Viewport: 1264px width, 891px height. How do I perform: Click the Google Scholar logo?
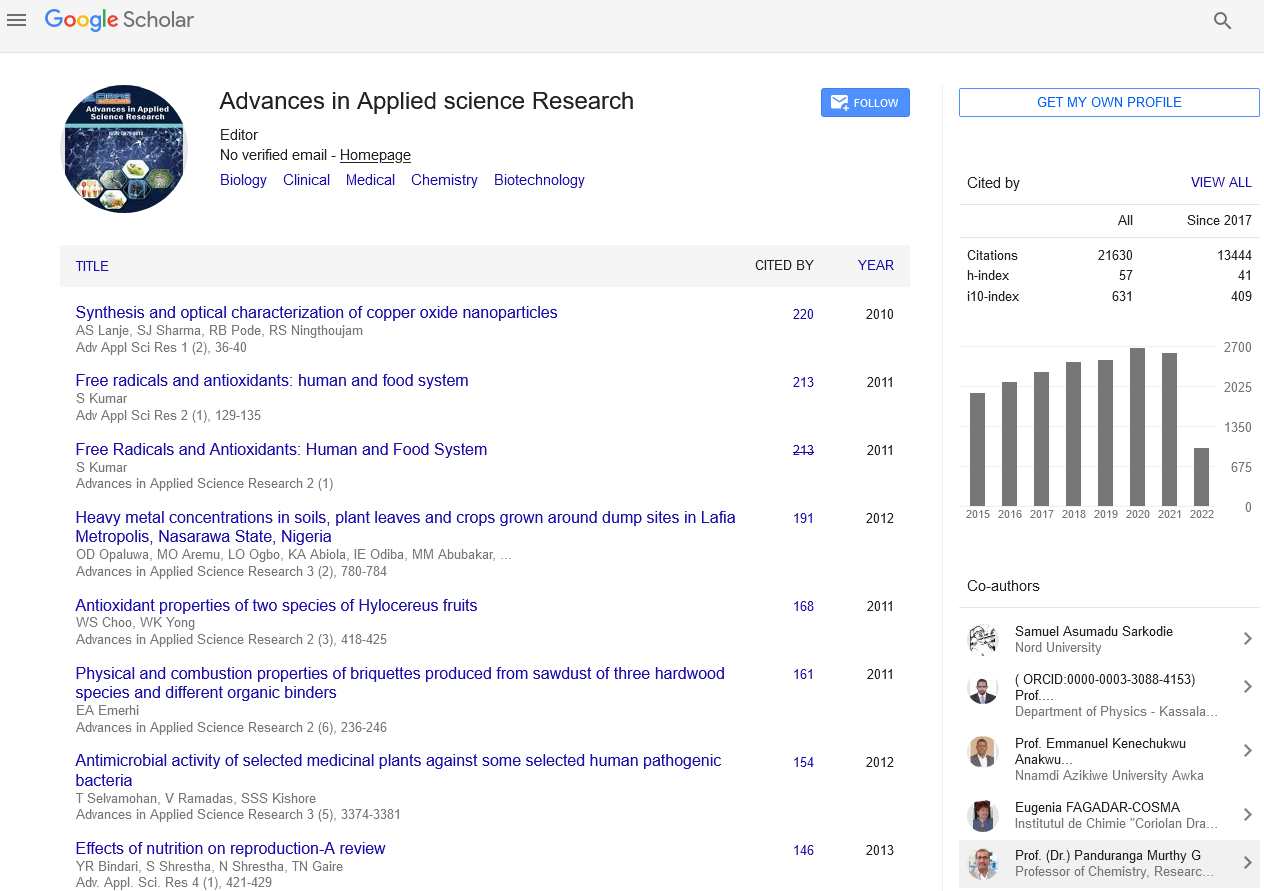[120, 20]
